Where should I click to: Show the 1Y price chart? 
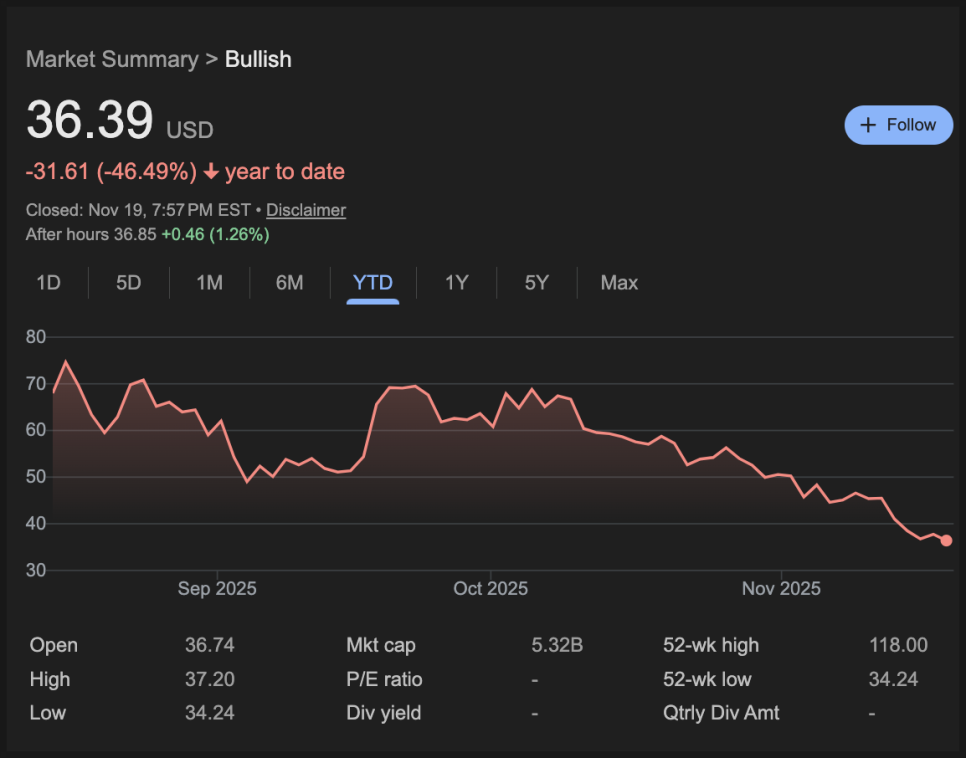[456, 283]
